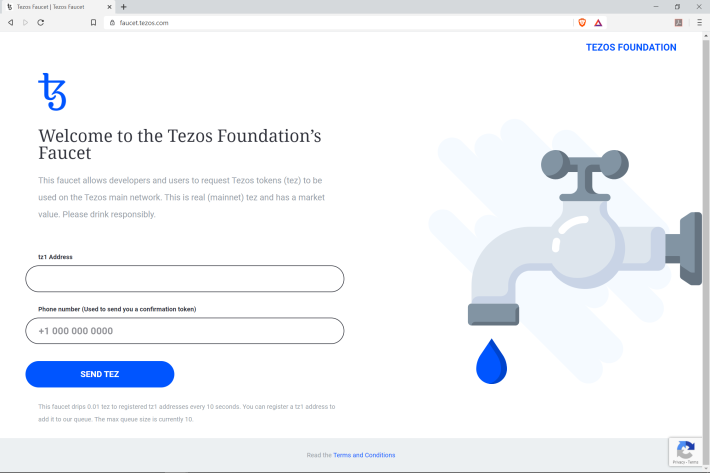Open a new tab with plus button

[x=124, y=7]
